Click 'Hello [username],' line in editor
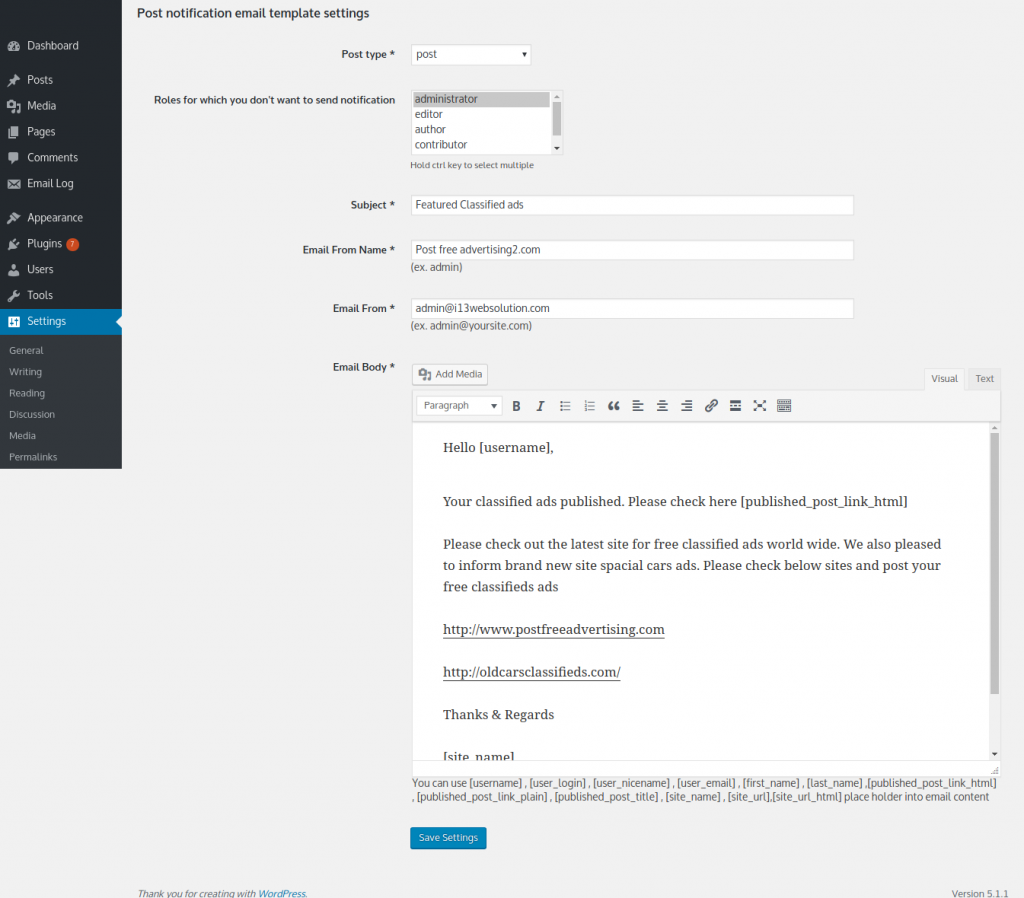This screenshot has width=1024, height=898. (498, 447)
